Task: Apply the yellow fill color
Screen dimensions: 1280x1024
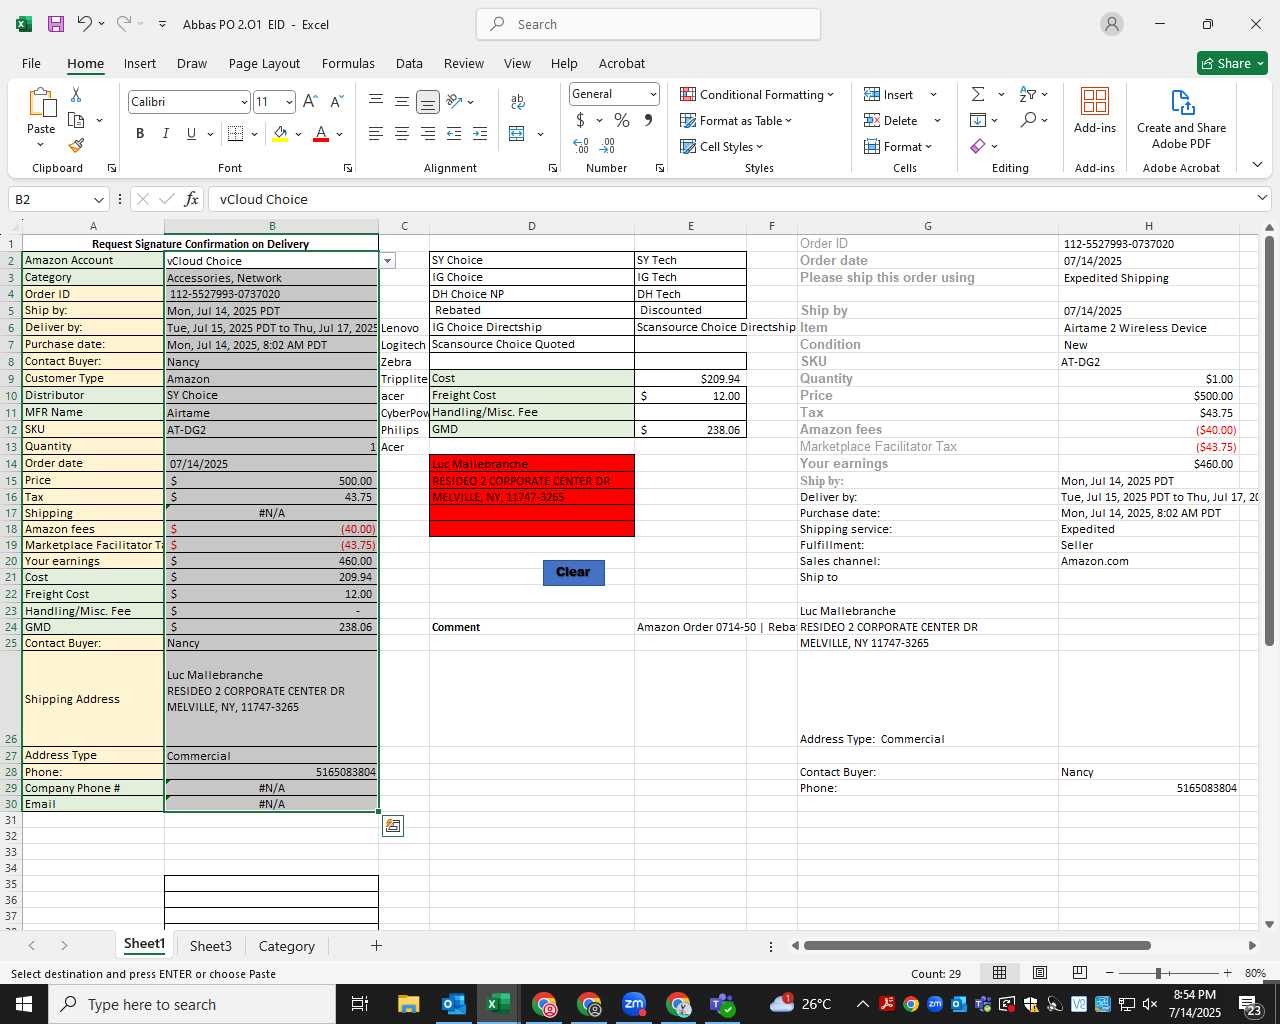Action: point(280,133)
